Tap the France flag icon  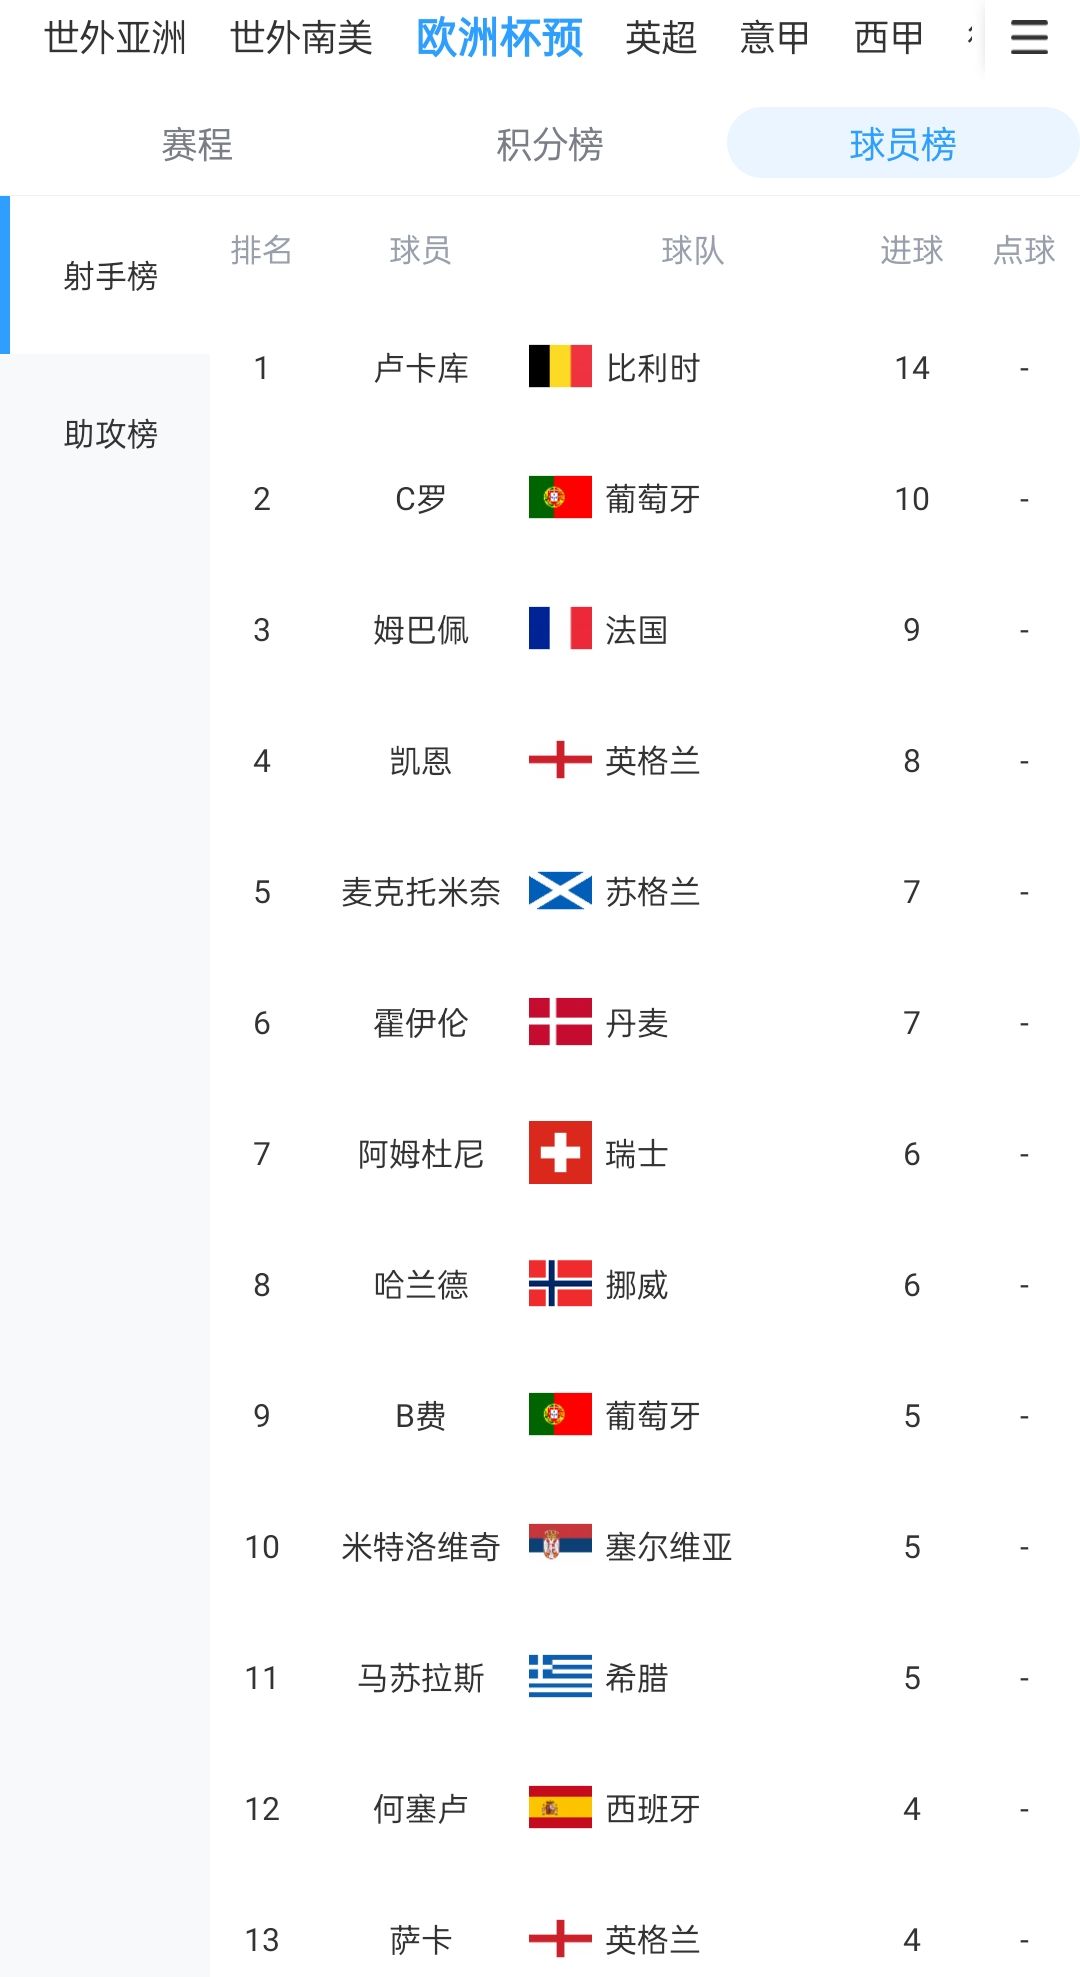[x=560, y=629]
